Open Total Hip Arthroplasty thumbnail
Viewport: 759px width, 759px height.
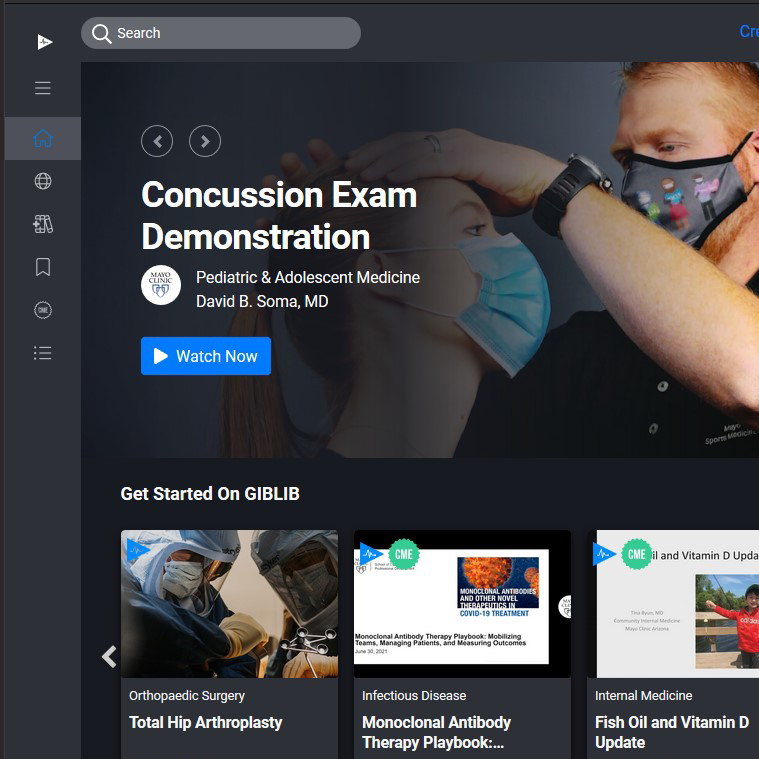coord(229,604)
